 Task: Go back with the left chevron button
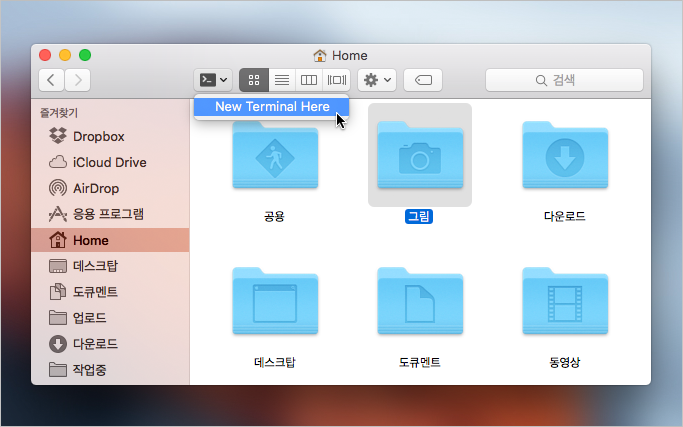point(51,80)
